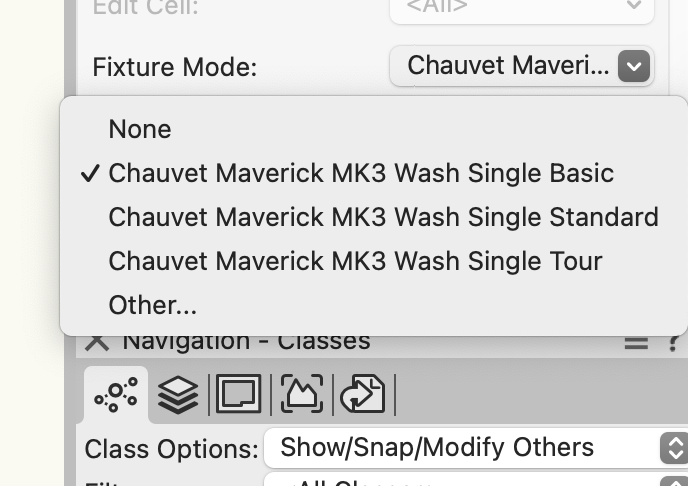This screenshot has height=486, width=688.
Task: Open the Navigation palette options menu icon
Action: pyautogui.click(x=636, y=342)
